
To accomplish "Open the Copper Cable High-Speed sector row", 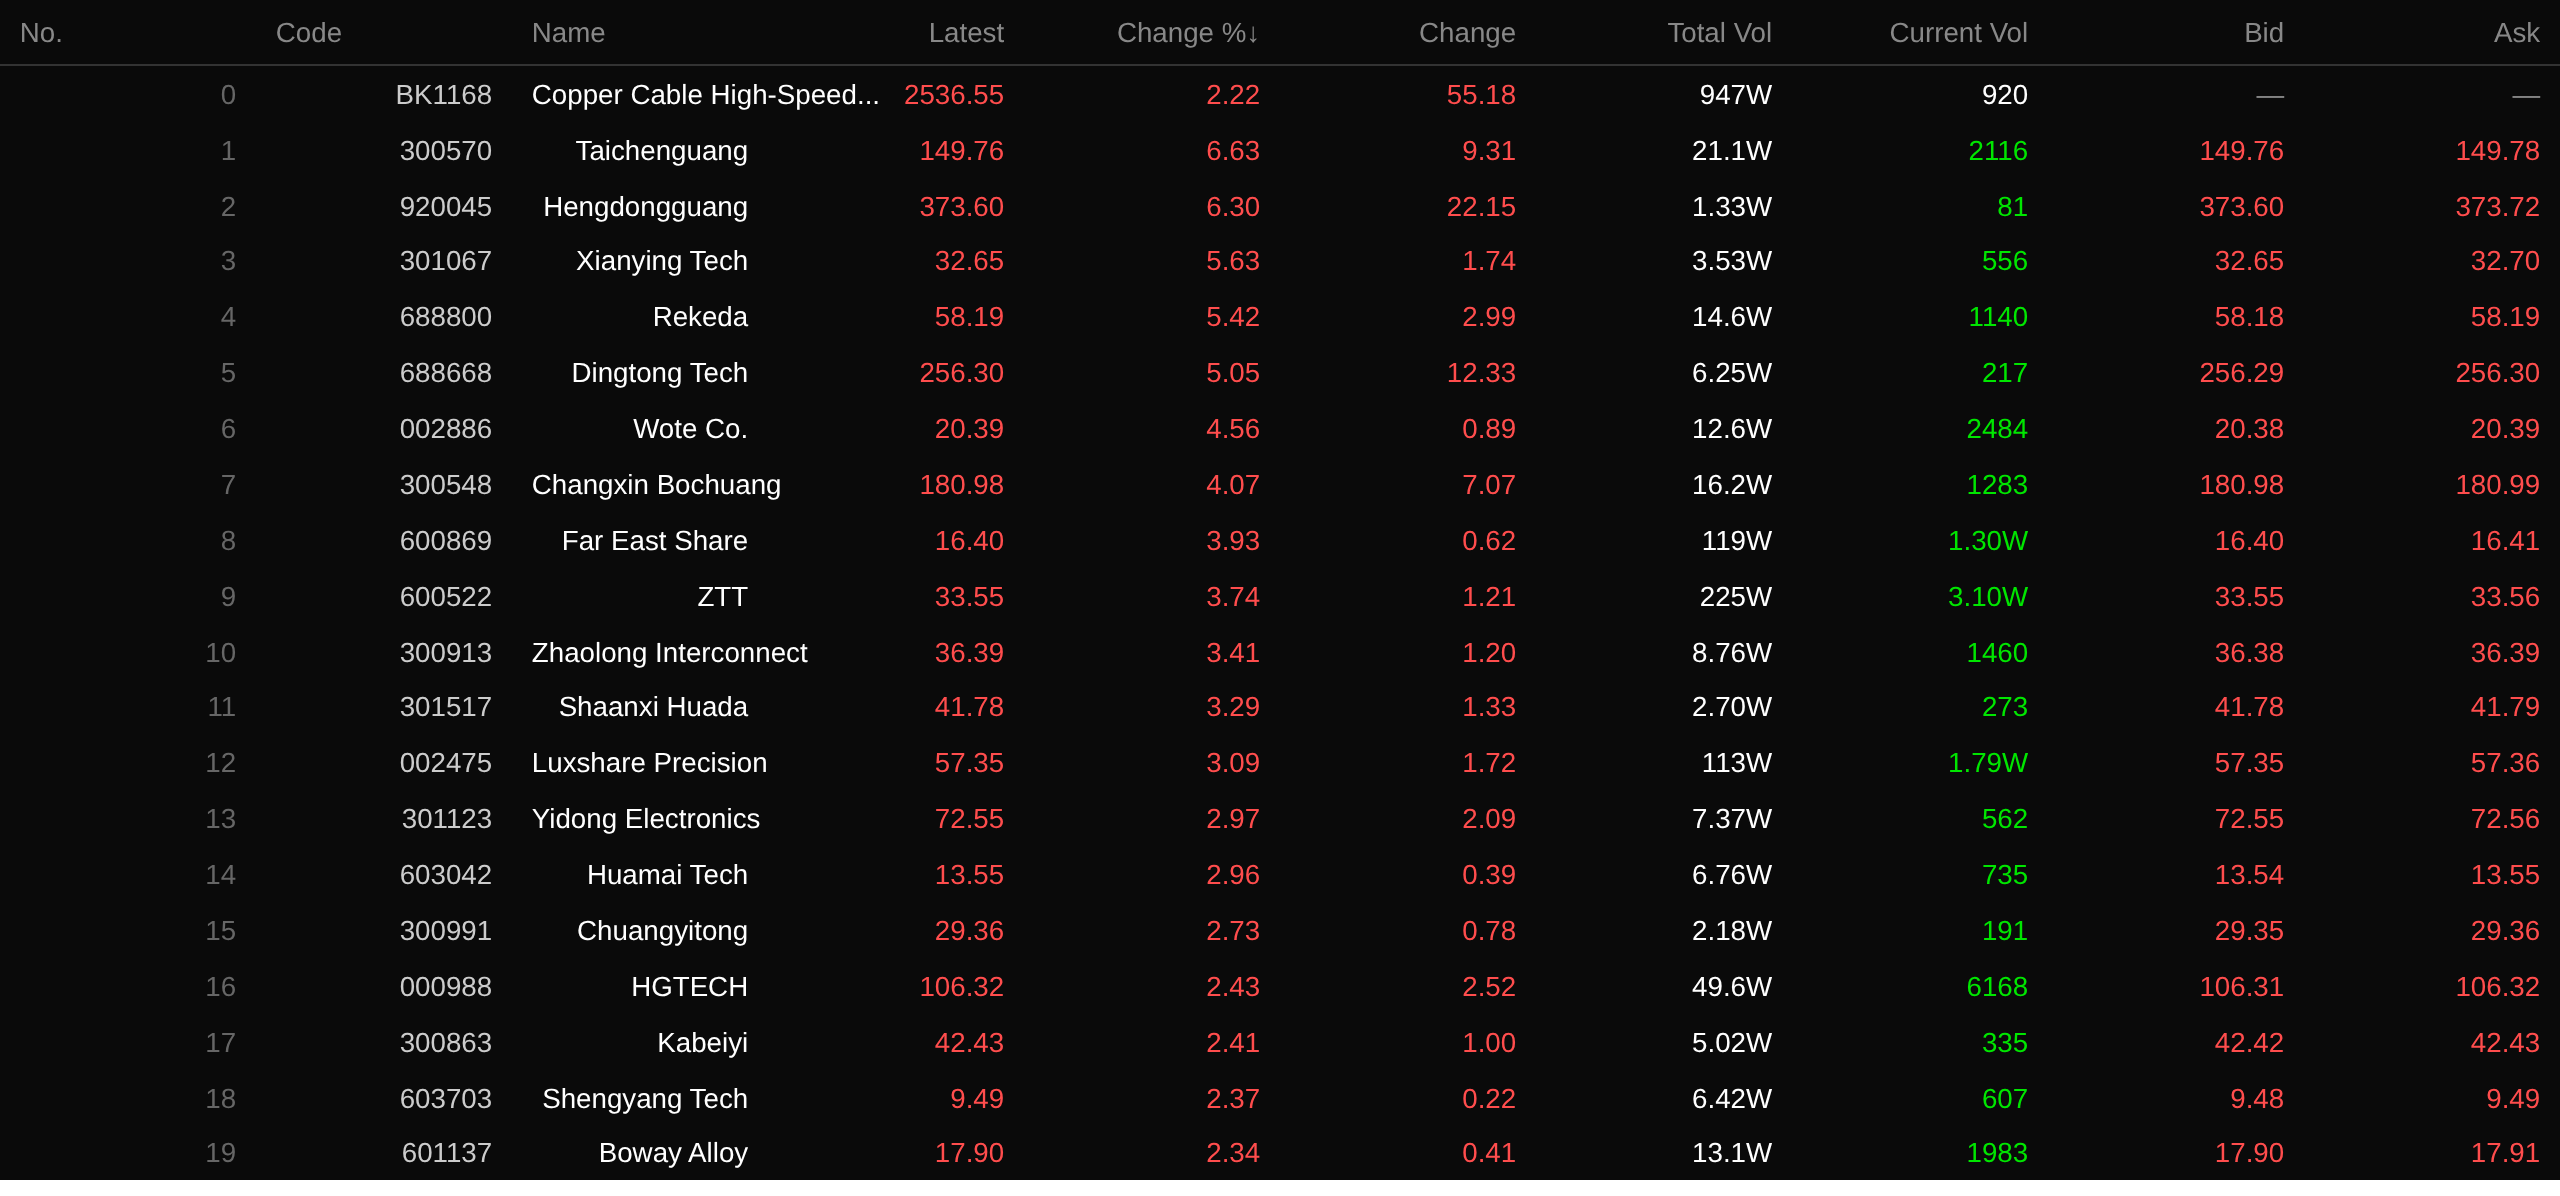I will 1280,95.
